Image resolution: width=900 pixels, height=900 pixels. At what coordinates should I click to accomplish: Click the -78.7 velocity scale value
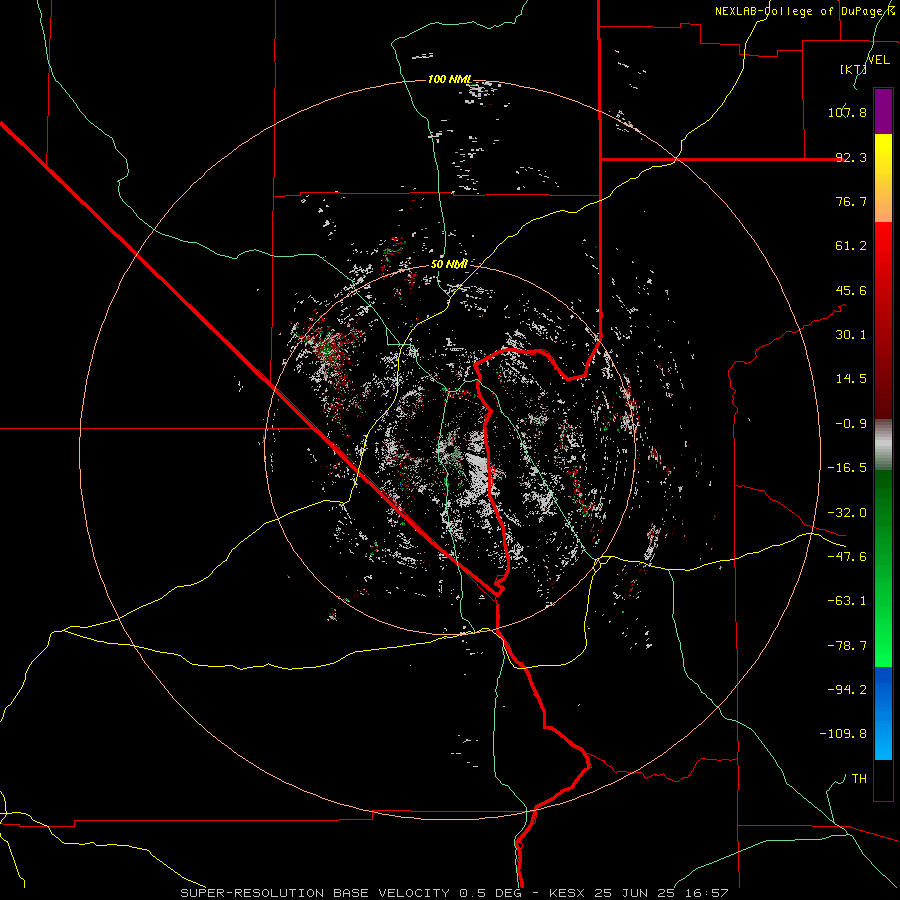tap(847, 646)
